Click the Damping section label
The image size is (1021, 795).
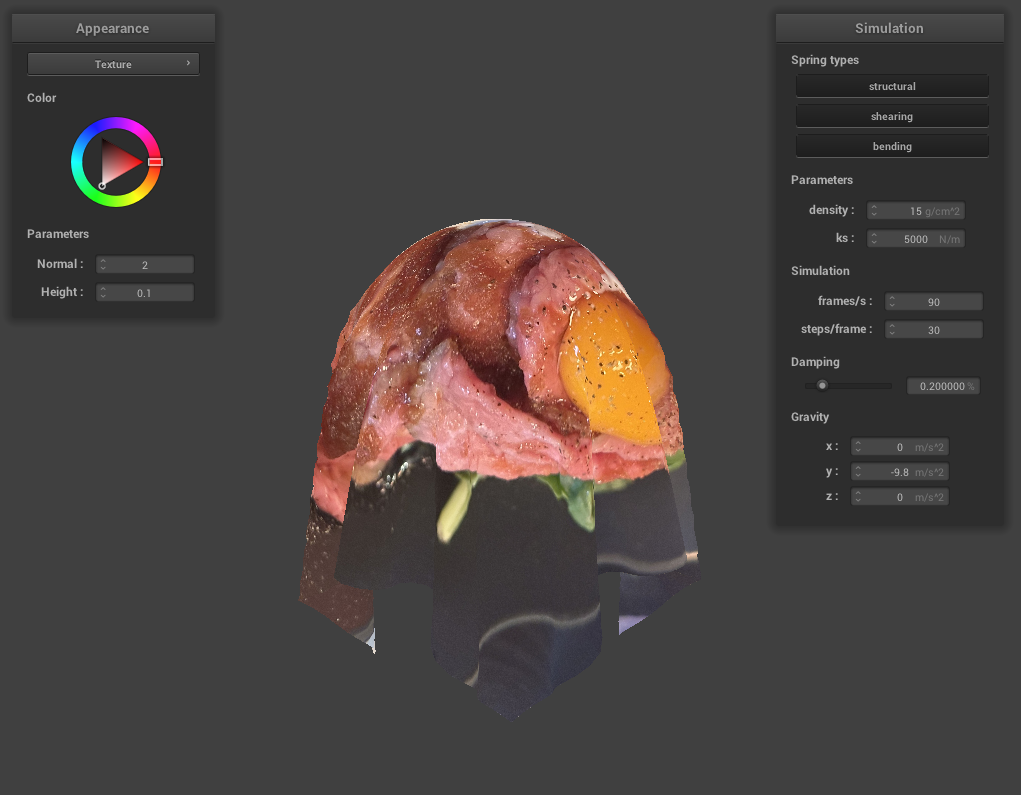coord(815,362)
